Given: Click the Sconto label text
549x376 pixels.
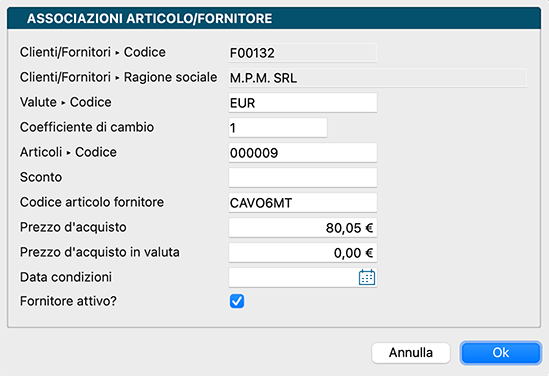Looking at the screenshot, I should point(41,177).
